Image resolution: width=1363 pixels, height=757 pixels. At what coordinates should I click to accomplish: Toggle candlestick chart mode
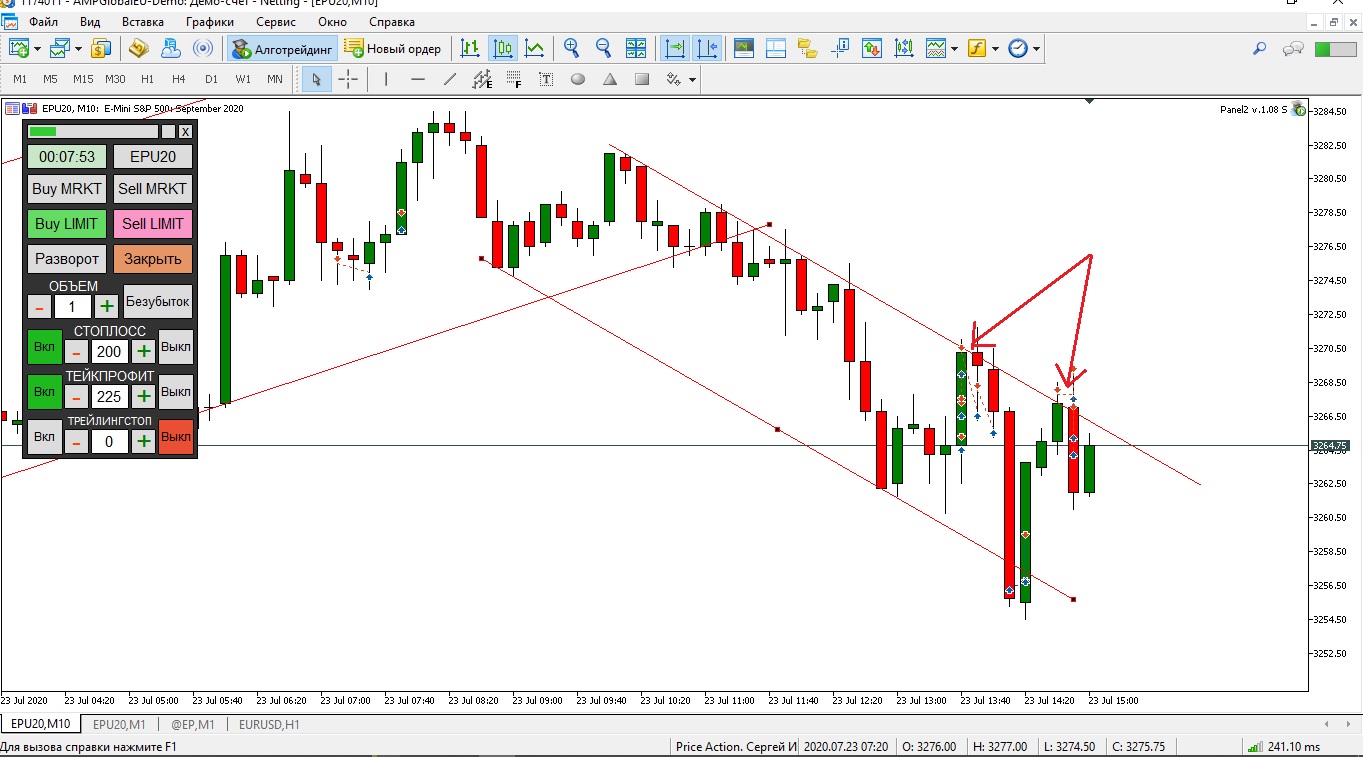[x=502, y=48]
